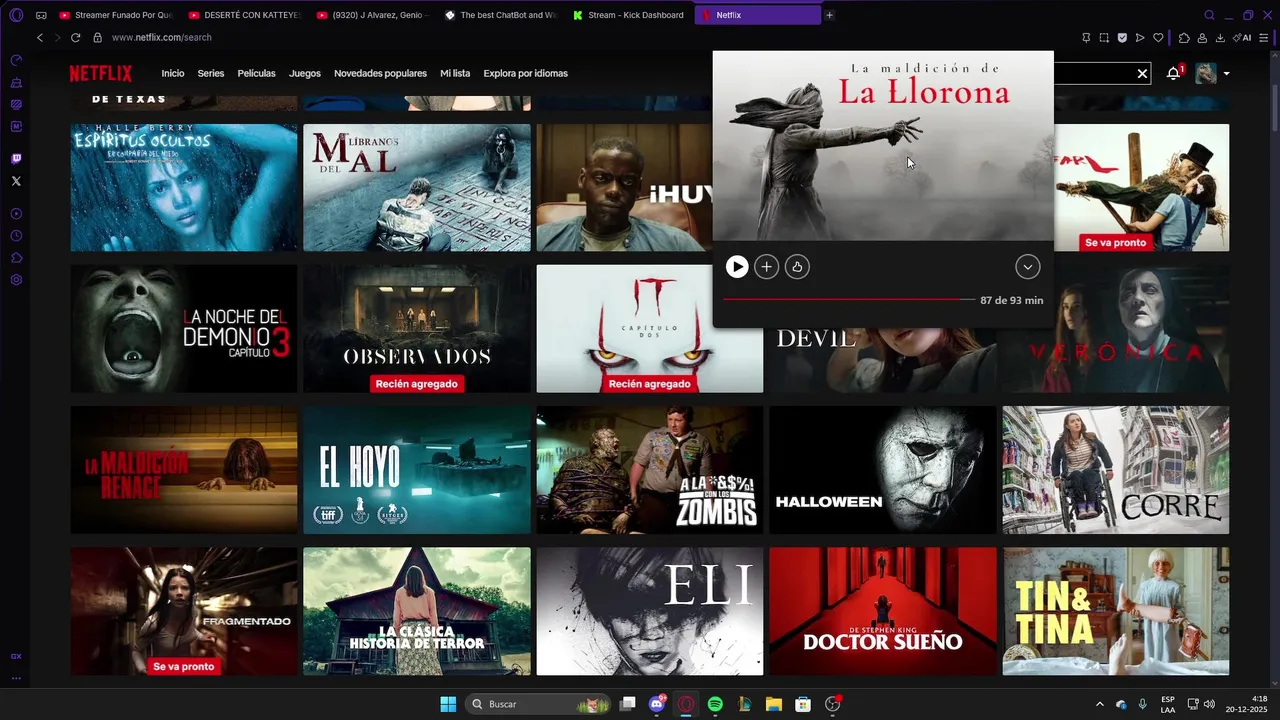Click the toolbar pin icon
This screenshot has width=1280, height=720.
click(1086, 37)
